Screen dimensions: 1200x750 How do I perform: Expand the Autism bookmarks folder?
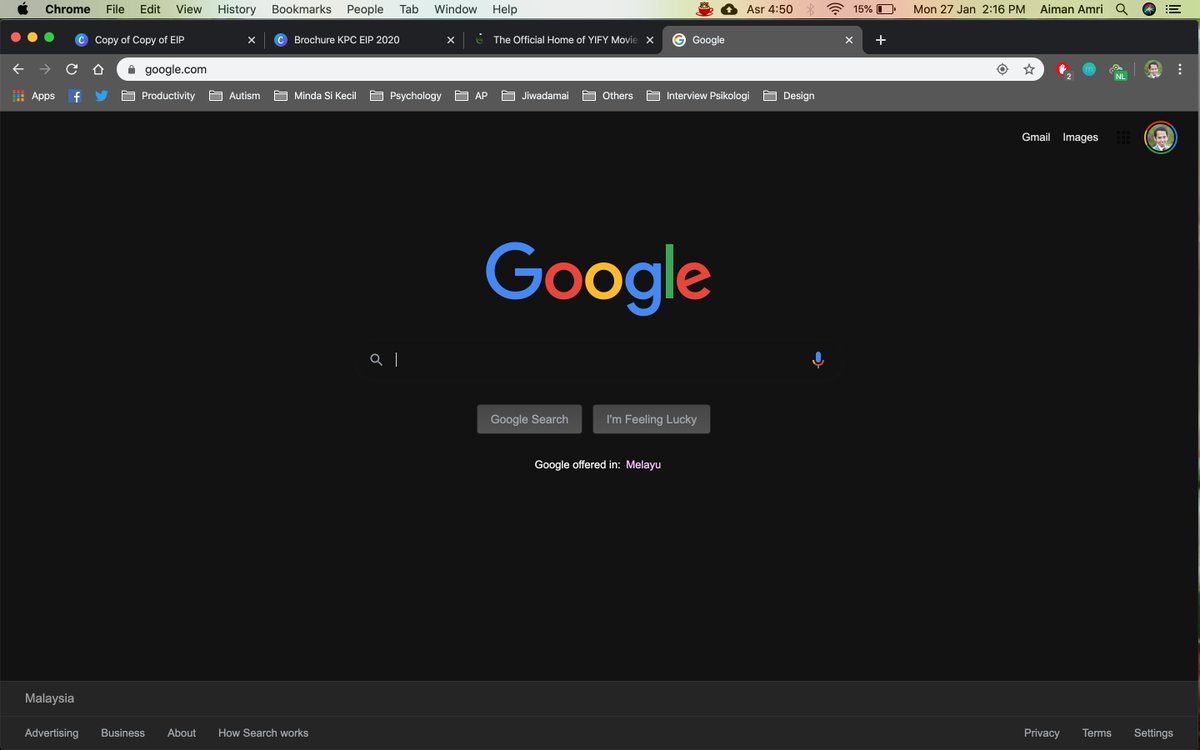click(x=234, y=96)
